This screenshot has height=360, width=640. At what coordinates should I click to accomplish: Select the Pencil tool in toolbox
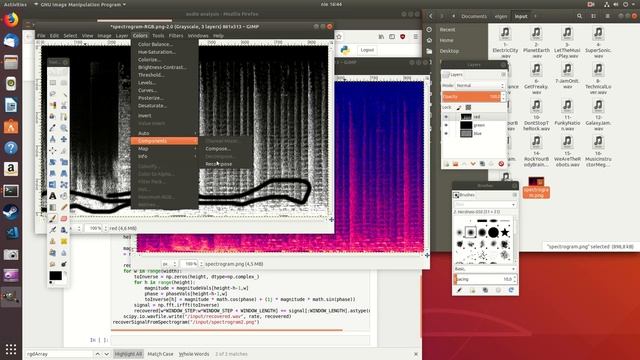click(x=64, y=208)
